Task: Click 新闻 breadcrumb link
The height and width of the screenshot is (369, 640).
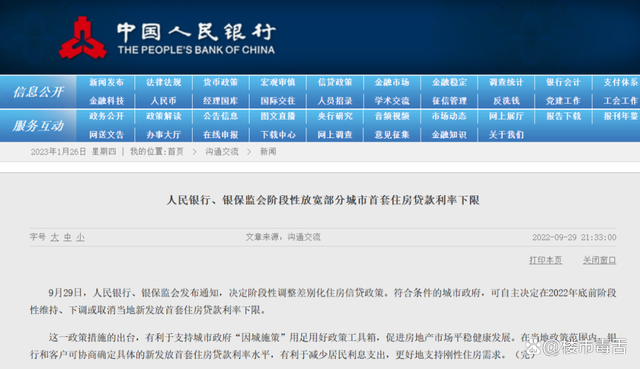Action: tap(268, 152)
